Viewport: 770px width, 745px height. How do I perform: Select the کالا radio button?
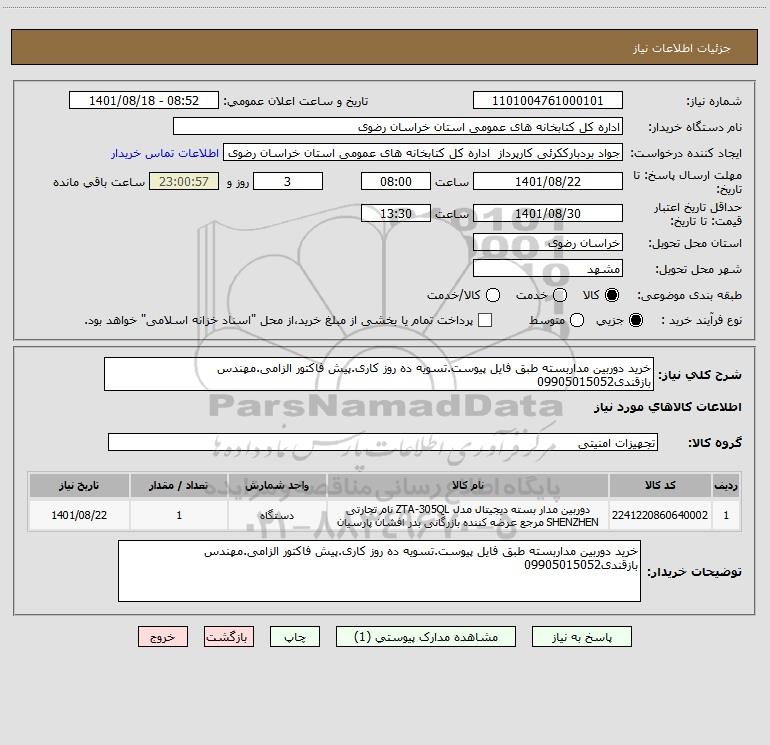pos(612,295)
